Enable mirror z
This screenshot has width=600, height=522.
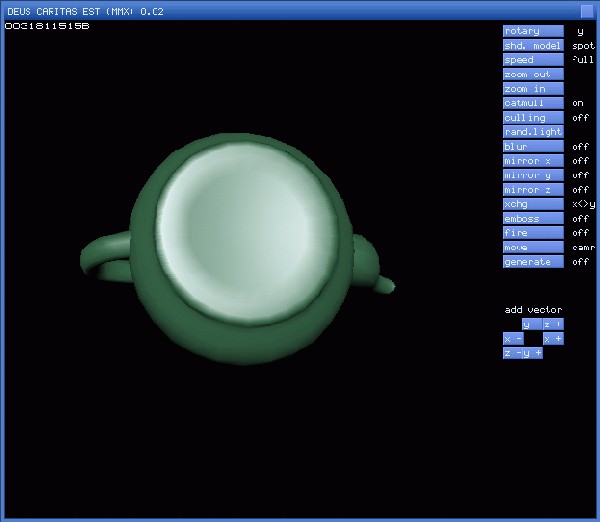click(533, 190)
